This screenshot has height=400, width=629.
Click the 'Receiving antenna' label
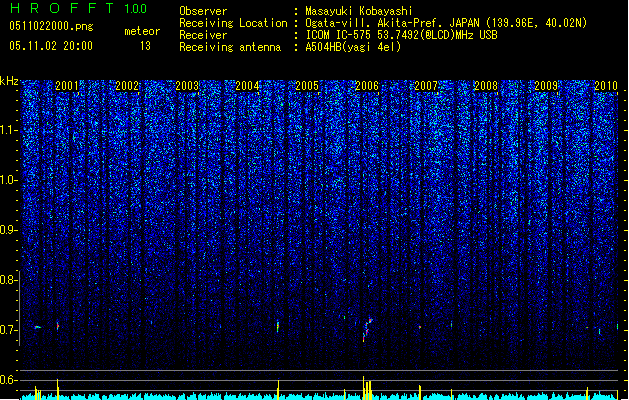(230, 47)
